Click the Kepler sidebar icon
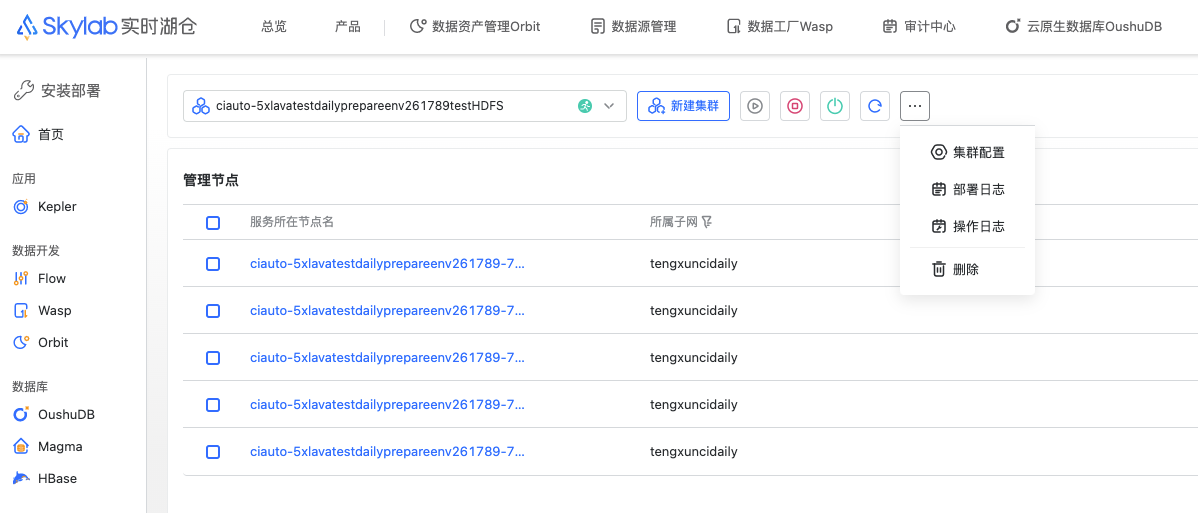Screen dimensions: 1198x513 click(21, 206)
